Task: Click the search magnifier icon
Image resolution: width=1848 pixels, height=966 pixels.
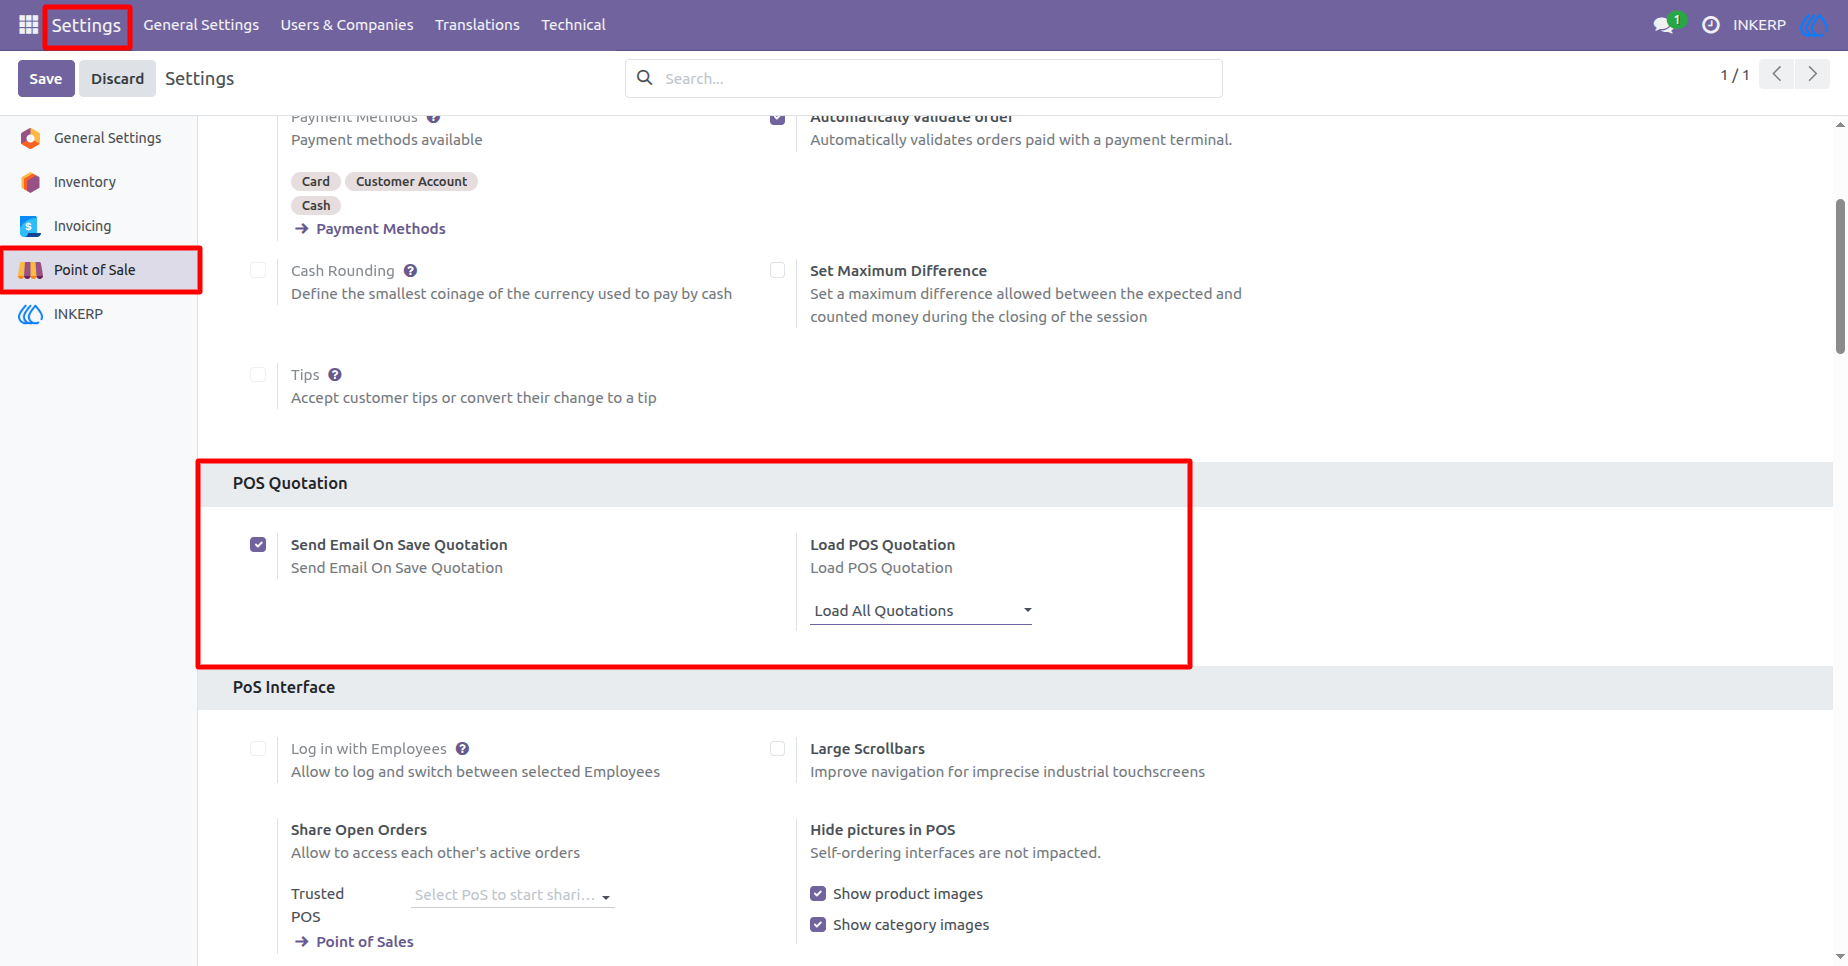Action: (645, 78)
